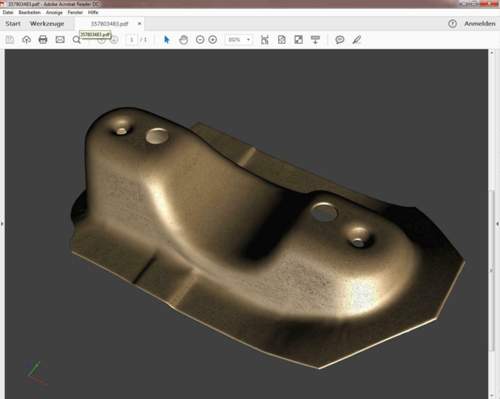
Task: Open the search magnifier tool
Action: click(76, 40)
